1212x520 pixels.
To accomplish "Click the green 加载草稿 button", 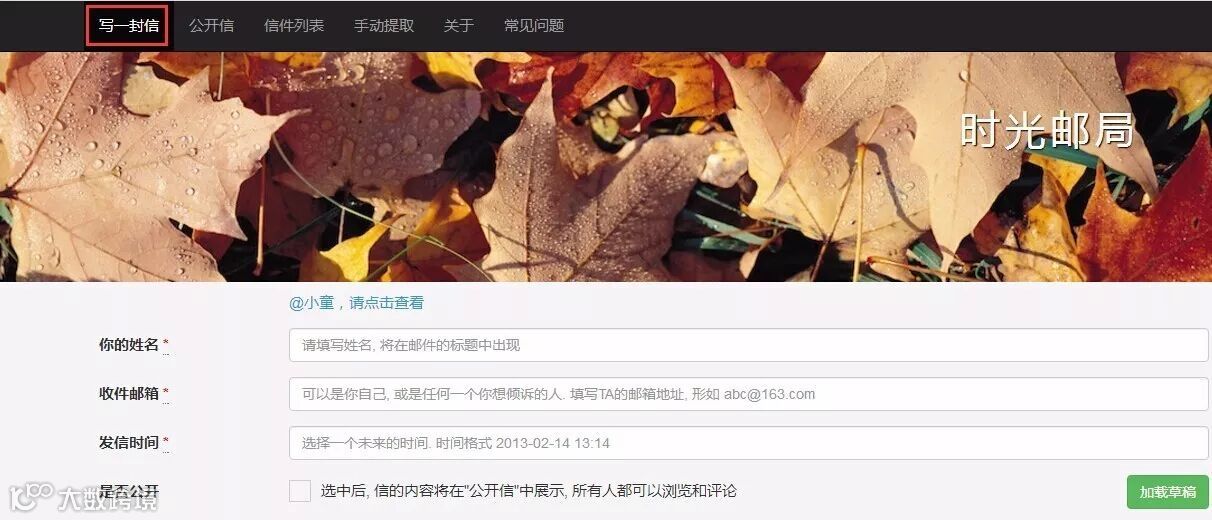I will [1168, 492].
